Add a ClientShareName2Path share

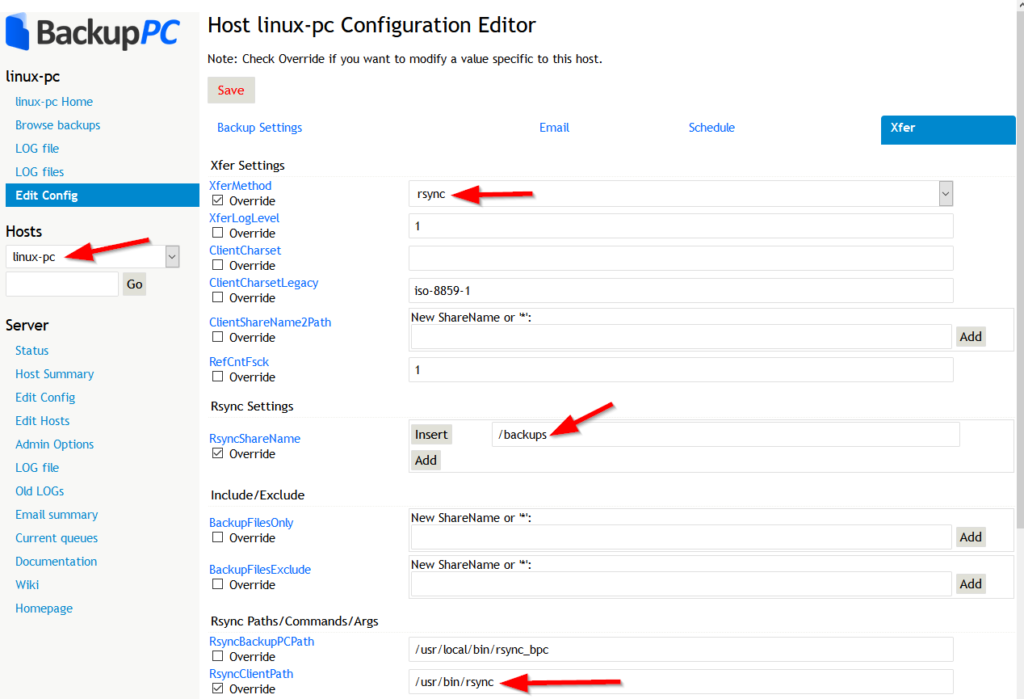[970, 336]
